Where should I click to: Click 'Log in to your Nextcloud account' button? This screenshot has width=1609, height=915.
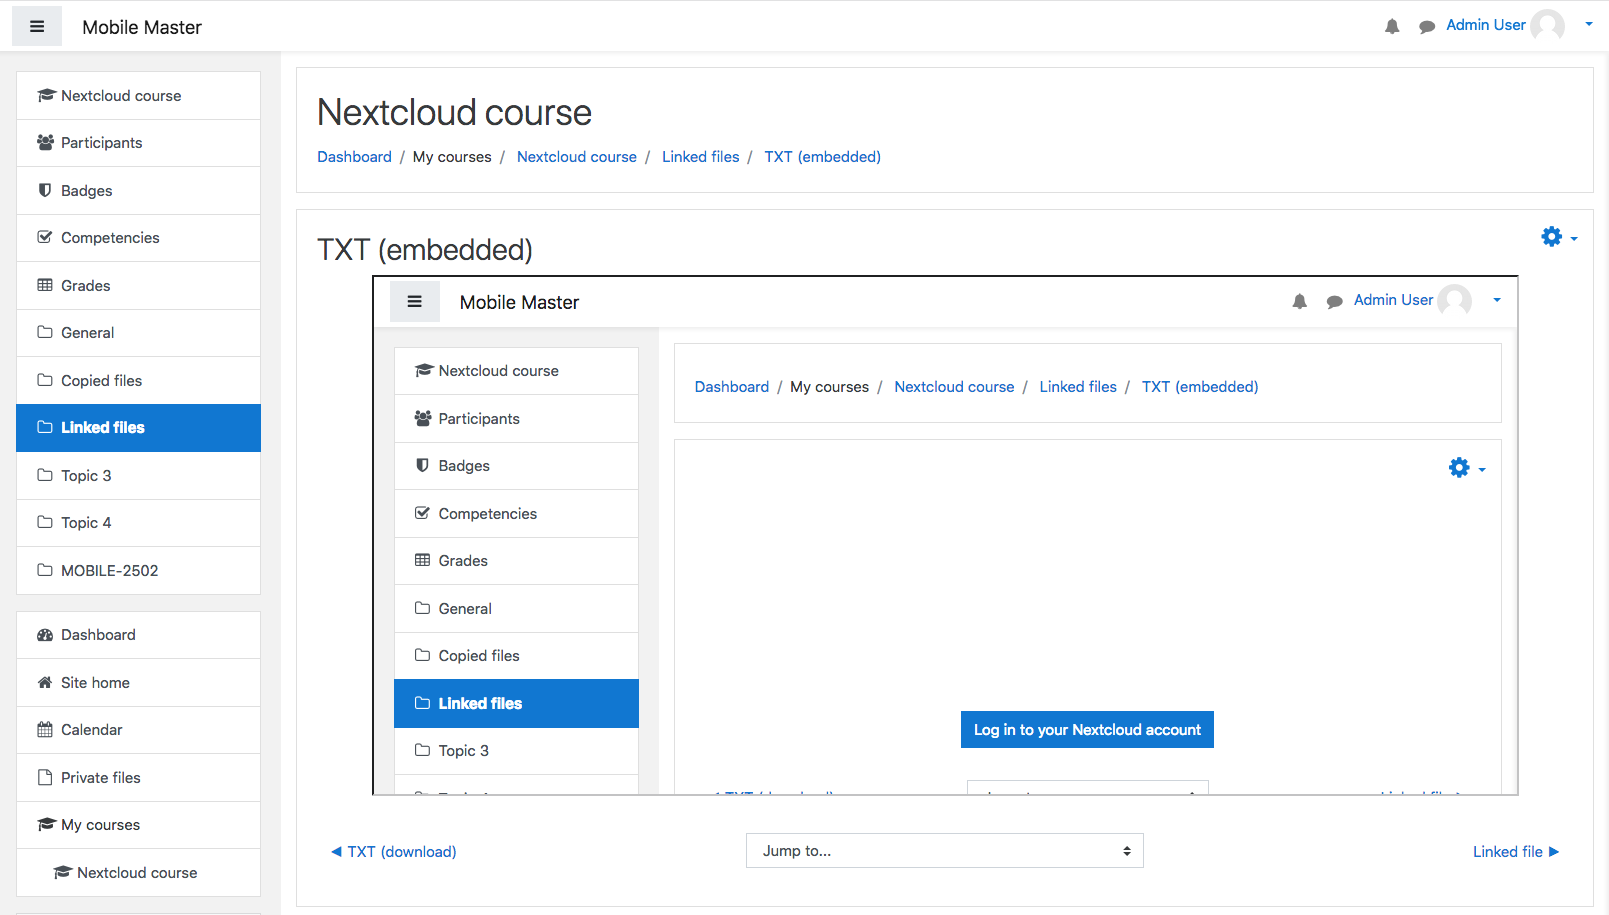[x=1087, y=730]
